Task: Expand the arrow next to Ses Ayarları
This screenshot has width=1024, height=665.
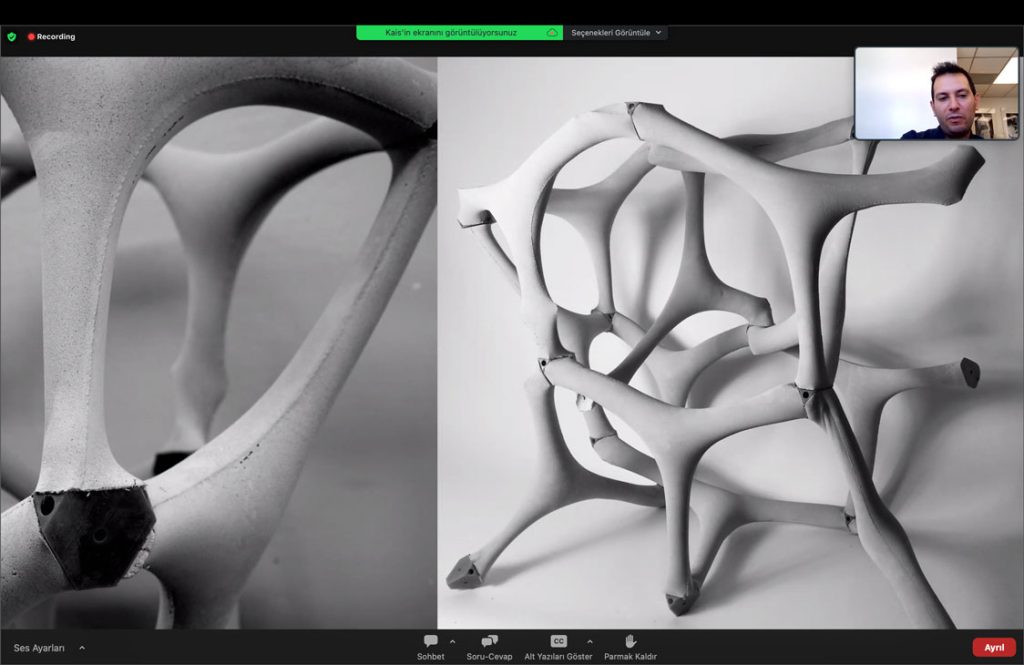Action: coord(82,648)
